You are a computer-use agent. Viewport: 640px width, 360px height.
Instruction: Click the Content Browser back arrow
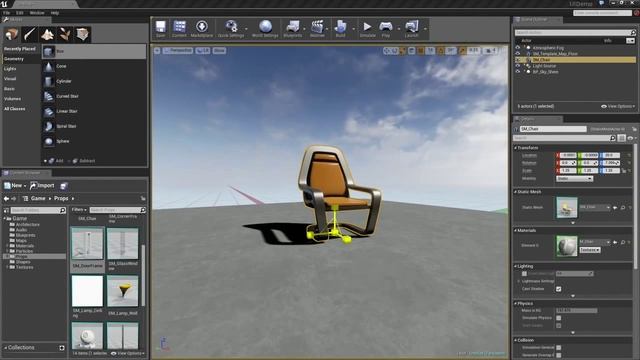(x=6, y=198)
